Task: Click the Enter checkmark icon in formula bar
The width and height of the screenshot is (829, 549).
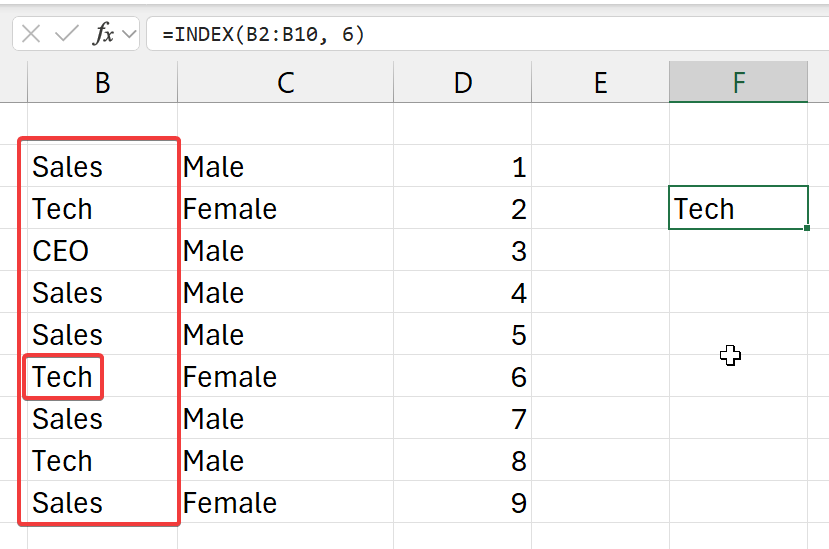Action: coord(67,34)
